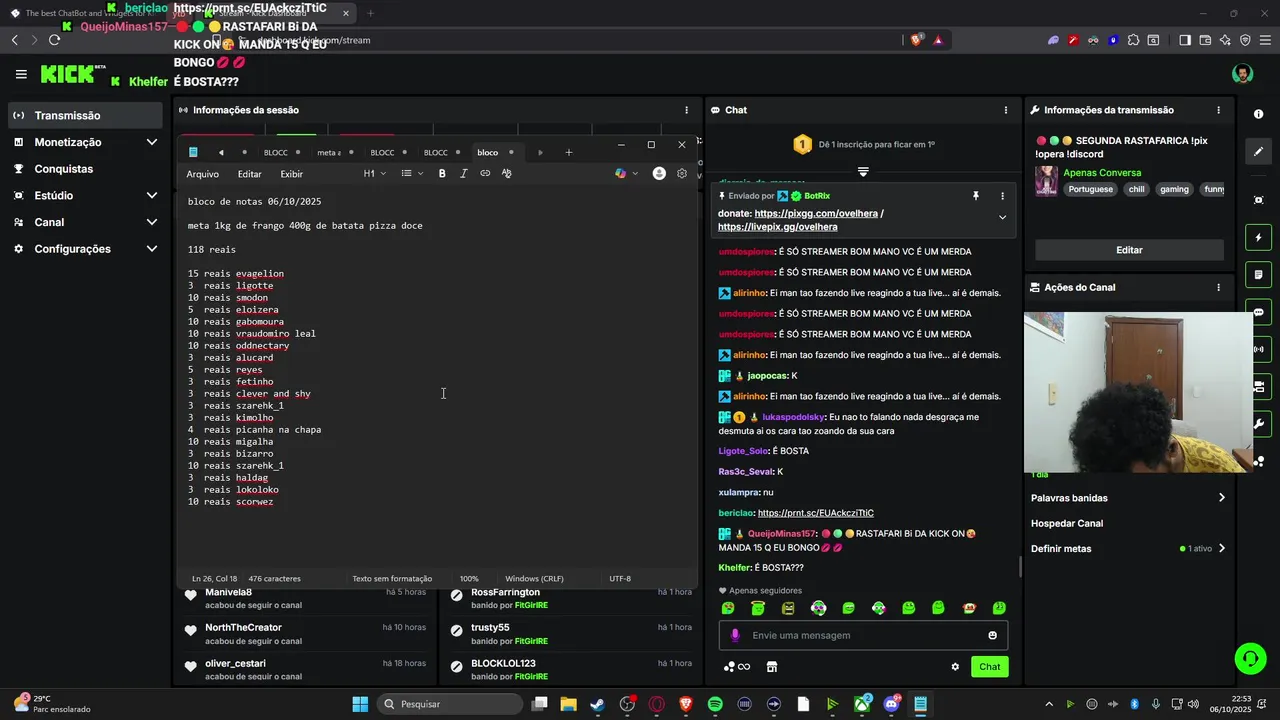
Task: Open Windows Start menu
Action: click(360, 704)
